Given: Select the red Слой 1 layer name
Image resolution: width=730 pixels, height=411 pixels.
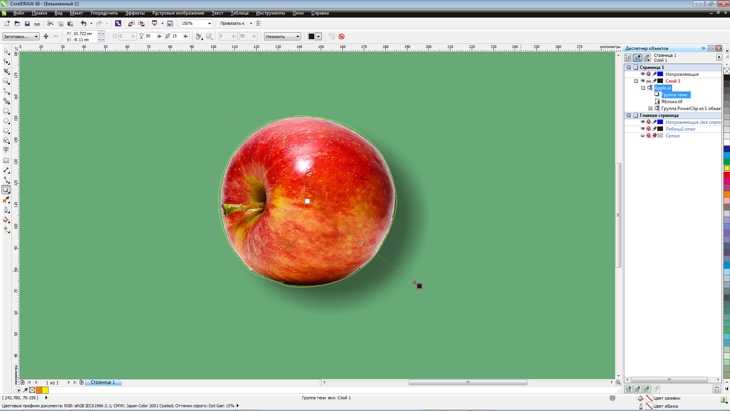Looking at the screenshot, I should tap(672, 81).
